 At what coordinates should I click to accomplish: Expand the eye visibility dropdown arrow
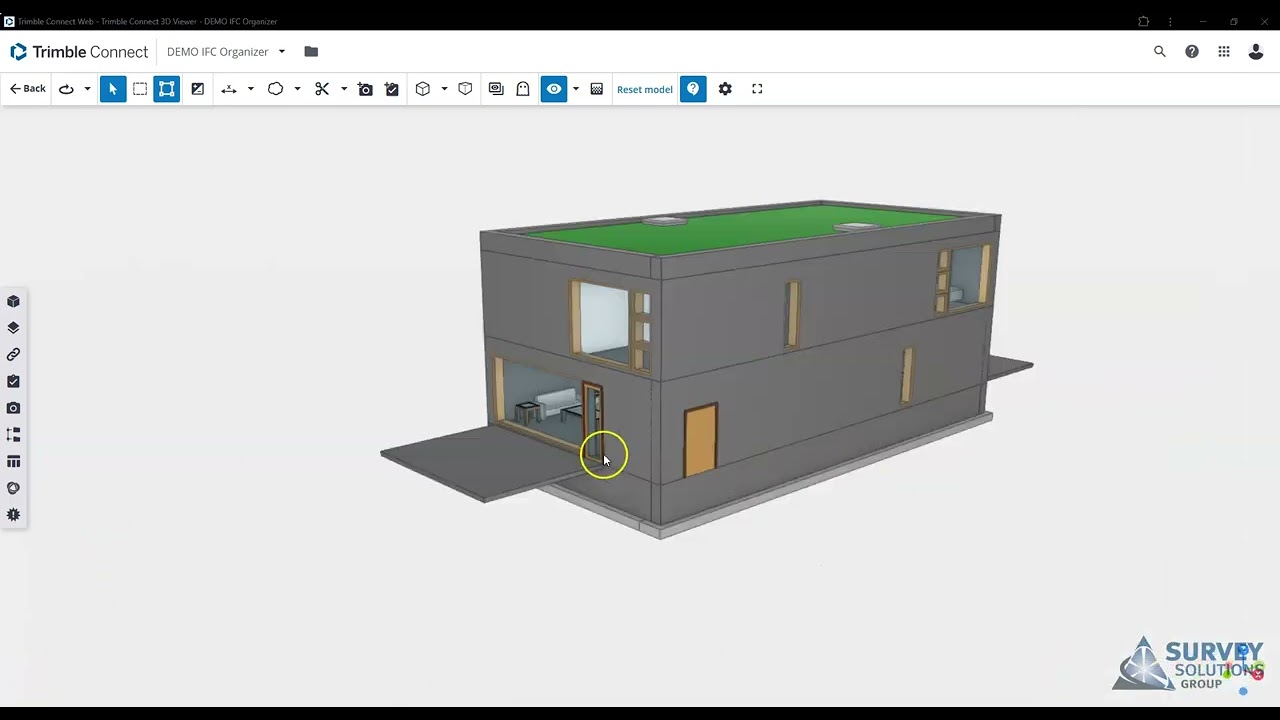pyautogui.click(x=575, y=89)
